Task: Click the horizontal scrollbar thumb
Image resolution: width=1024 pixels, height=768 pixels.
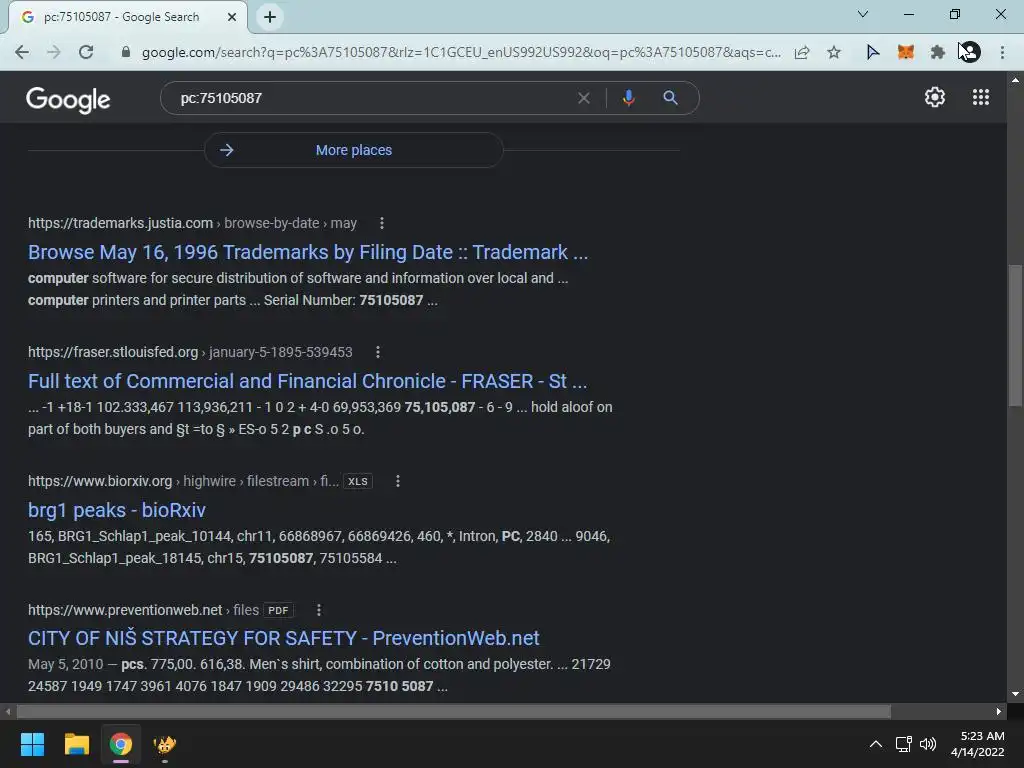Action: point(453,711)
